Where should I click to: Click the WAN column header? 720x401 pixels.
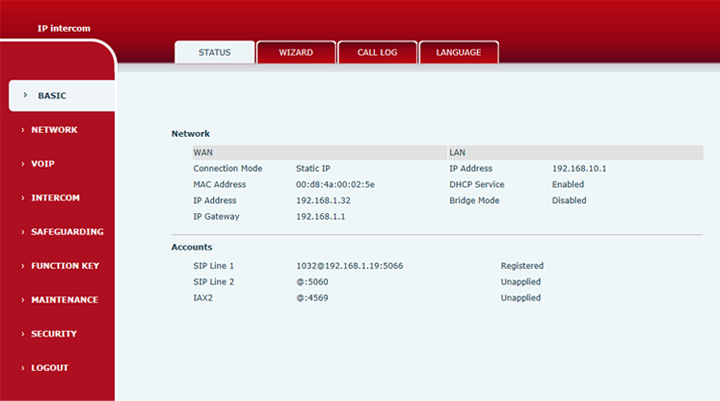pos(203,152)
